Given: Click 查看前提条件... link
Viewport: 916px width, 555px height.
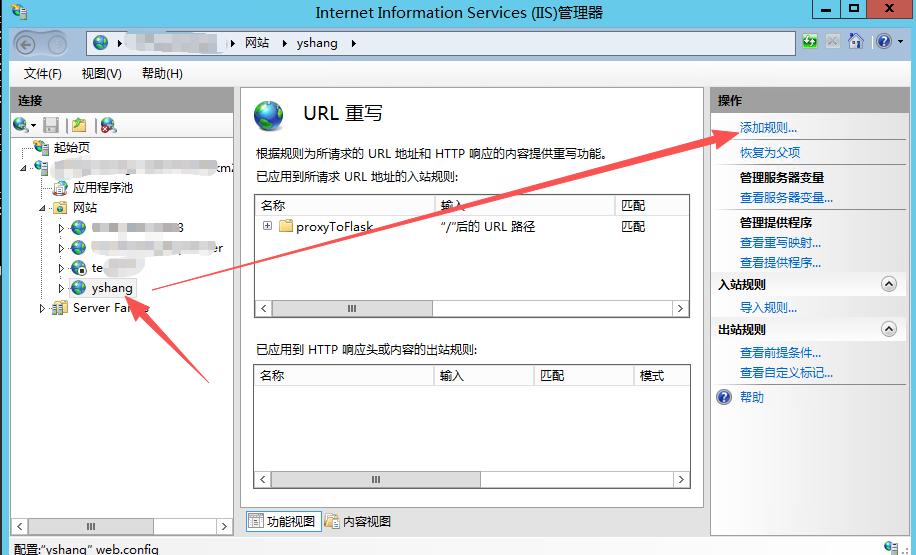Looking at the screenshot, I should click(x=780, y=352).
